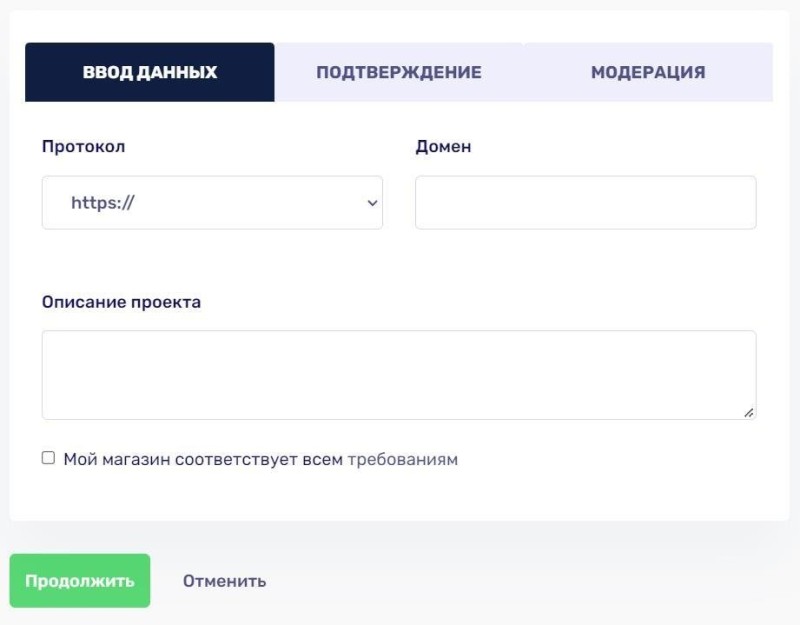
Task: Open the требованиям link
Action: (x=402, y=460)
